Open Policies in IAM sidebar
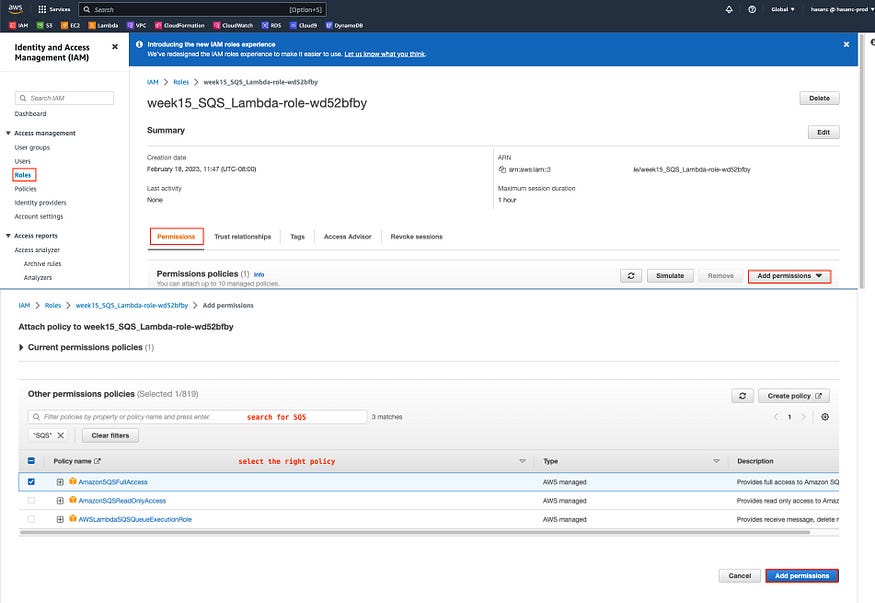Viewport: 875px width, 603px height. (x=25, y=189)
